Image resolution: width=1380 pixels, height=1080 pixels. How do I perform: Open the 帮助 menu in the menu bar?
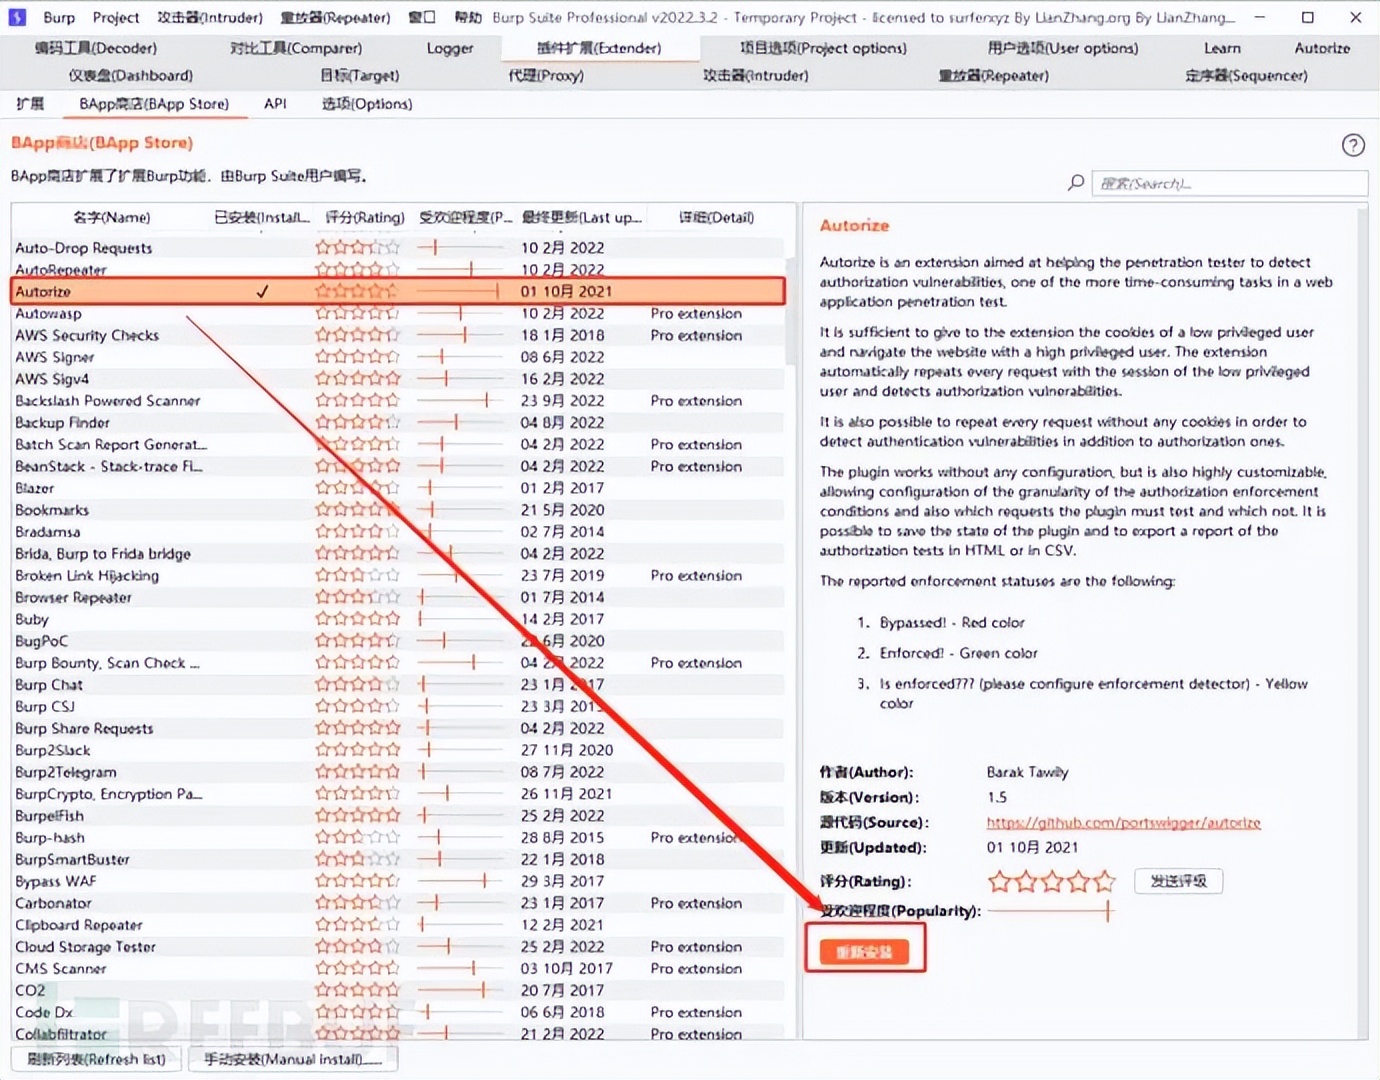[468, 17]
